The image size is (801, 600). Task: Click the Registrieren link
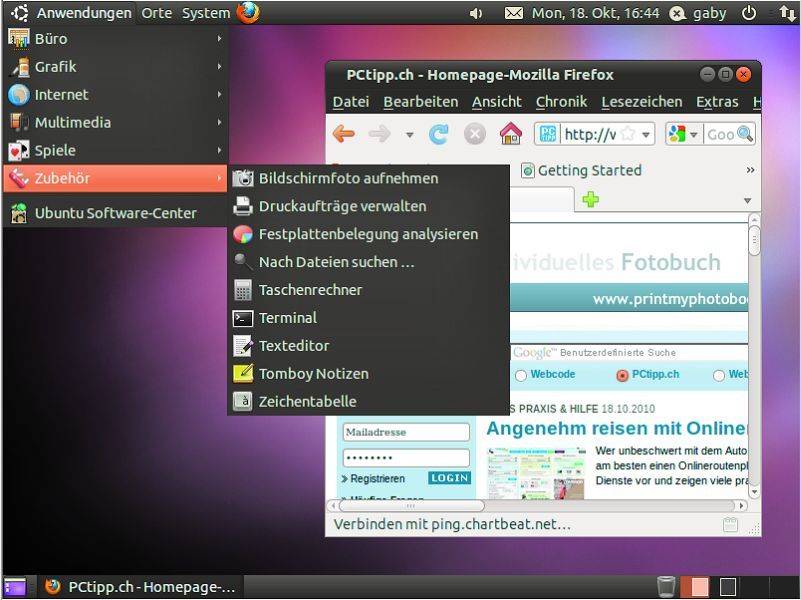pyautogui.click(x=377, y=479)
